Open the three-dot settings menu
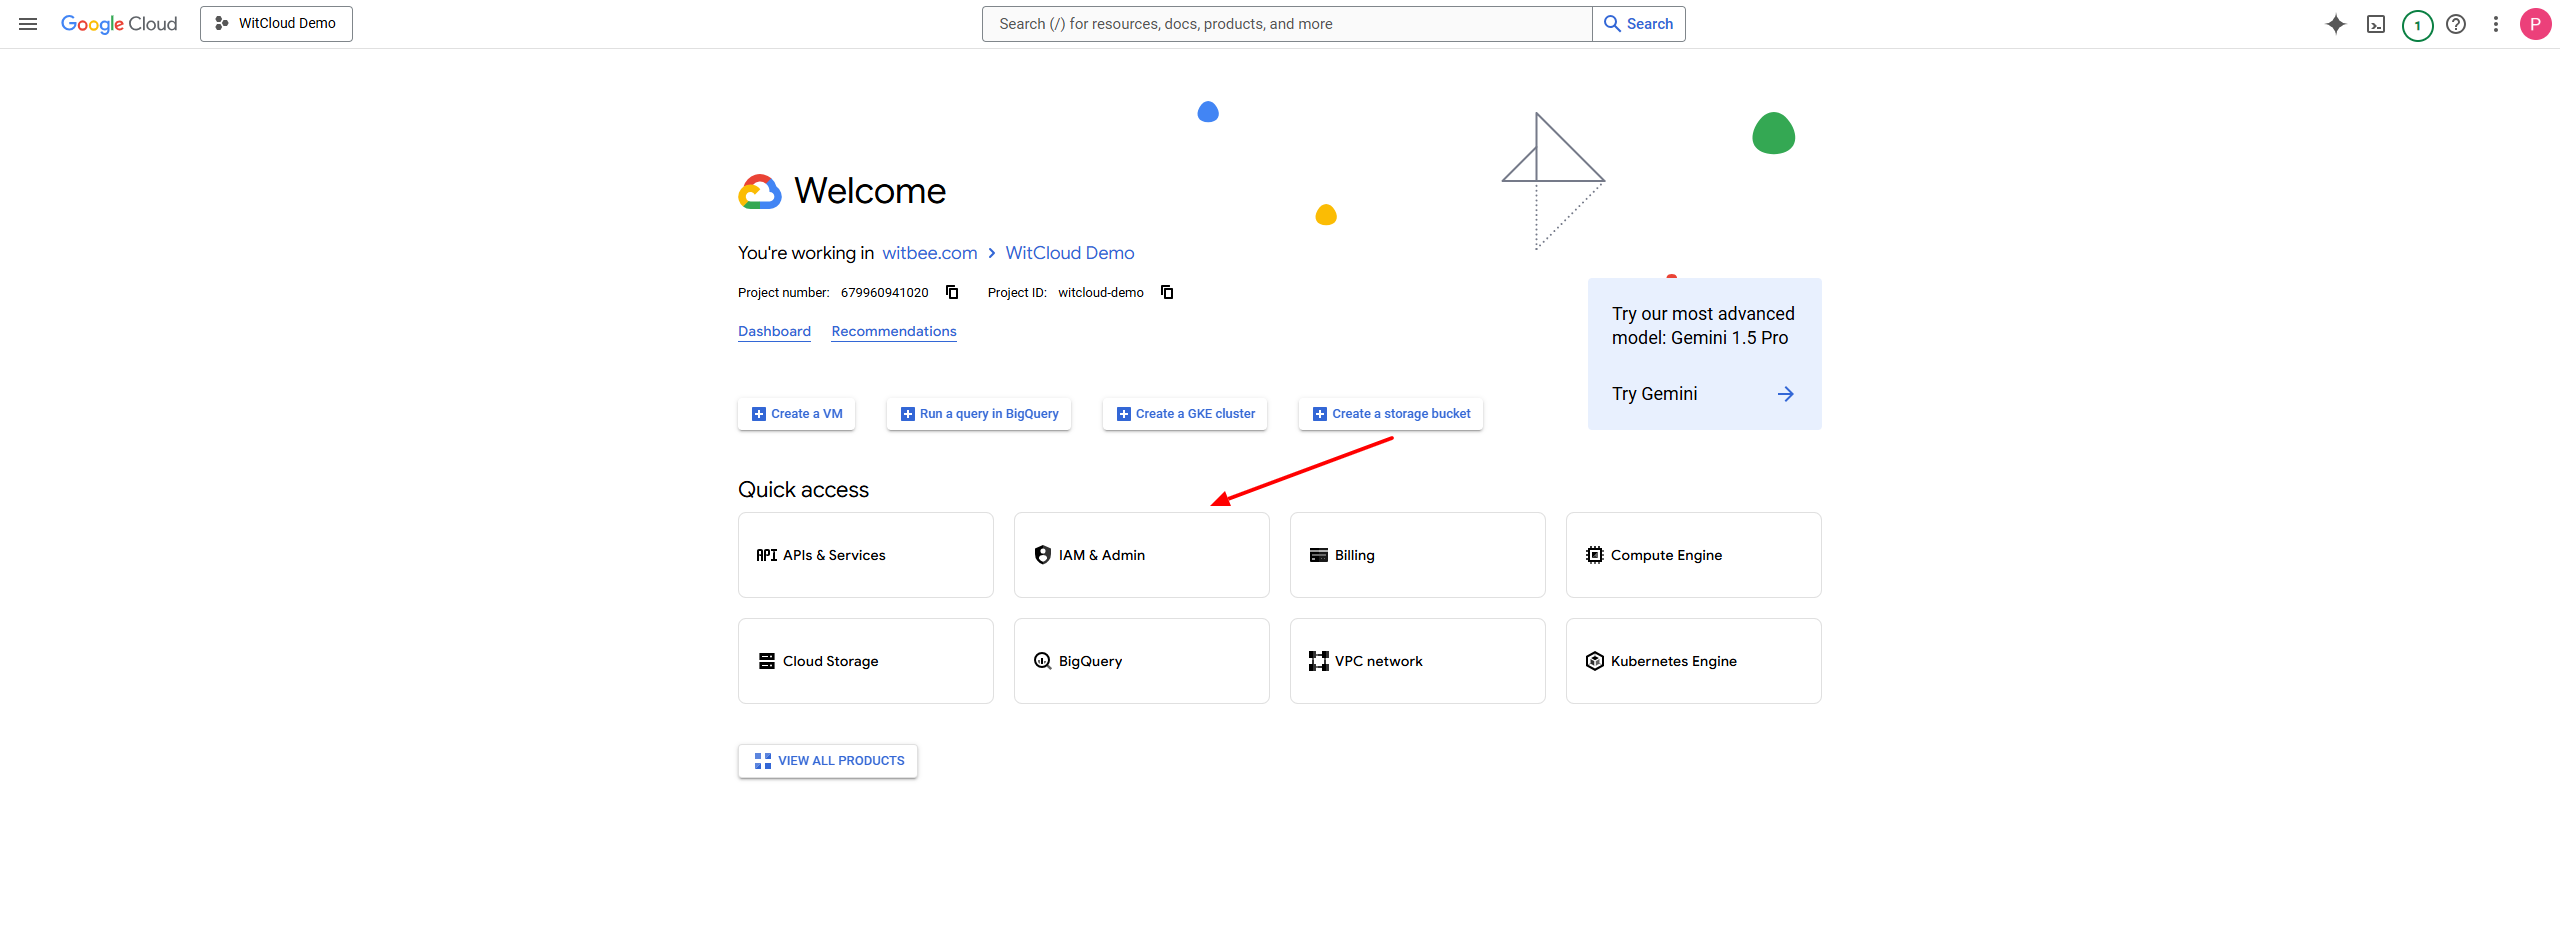This screenshot has height=945, width=2560. (2496, 24)
